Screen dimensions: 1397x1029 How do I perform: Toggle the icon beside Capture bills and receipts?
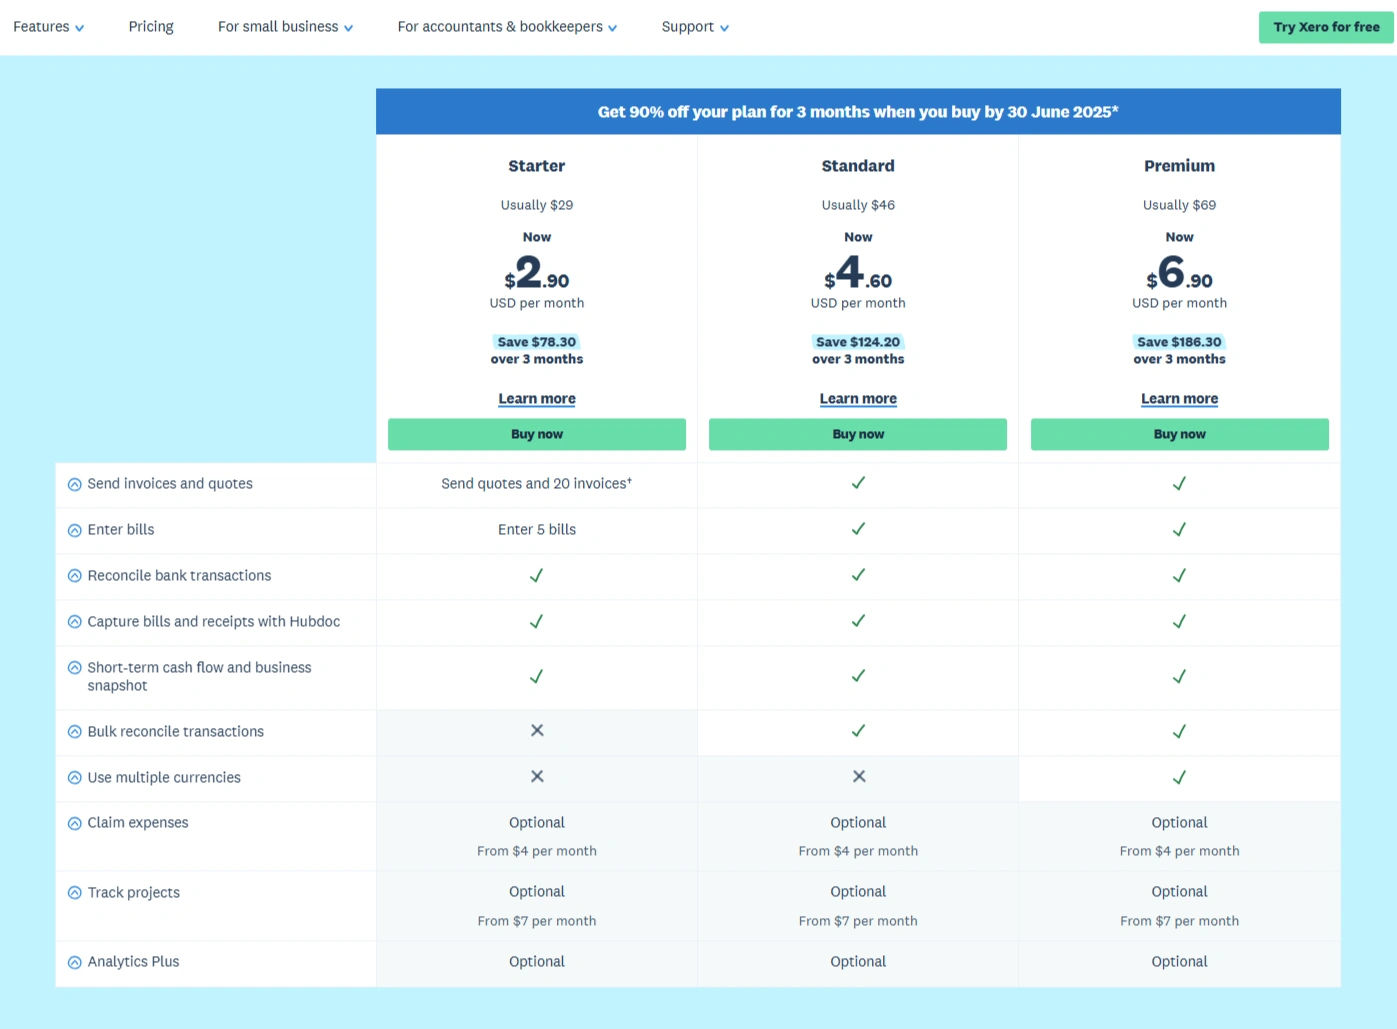(x=74, y=622)
